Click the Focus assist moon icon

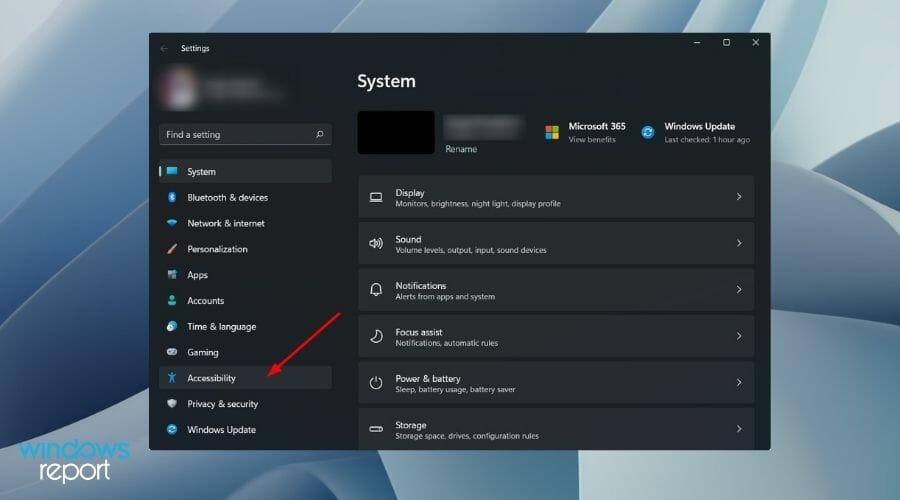click(x=376, y=336)
